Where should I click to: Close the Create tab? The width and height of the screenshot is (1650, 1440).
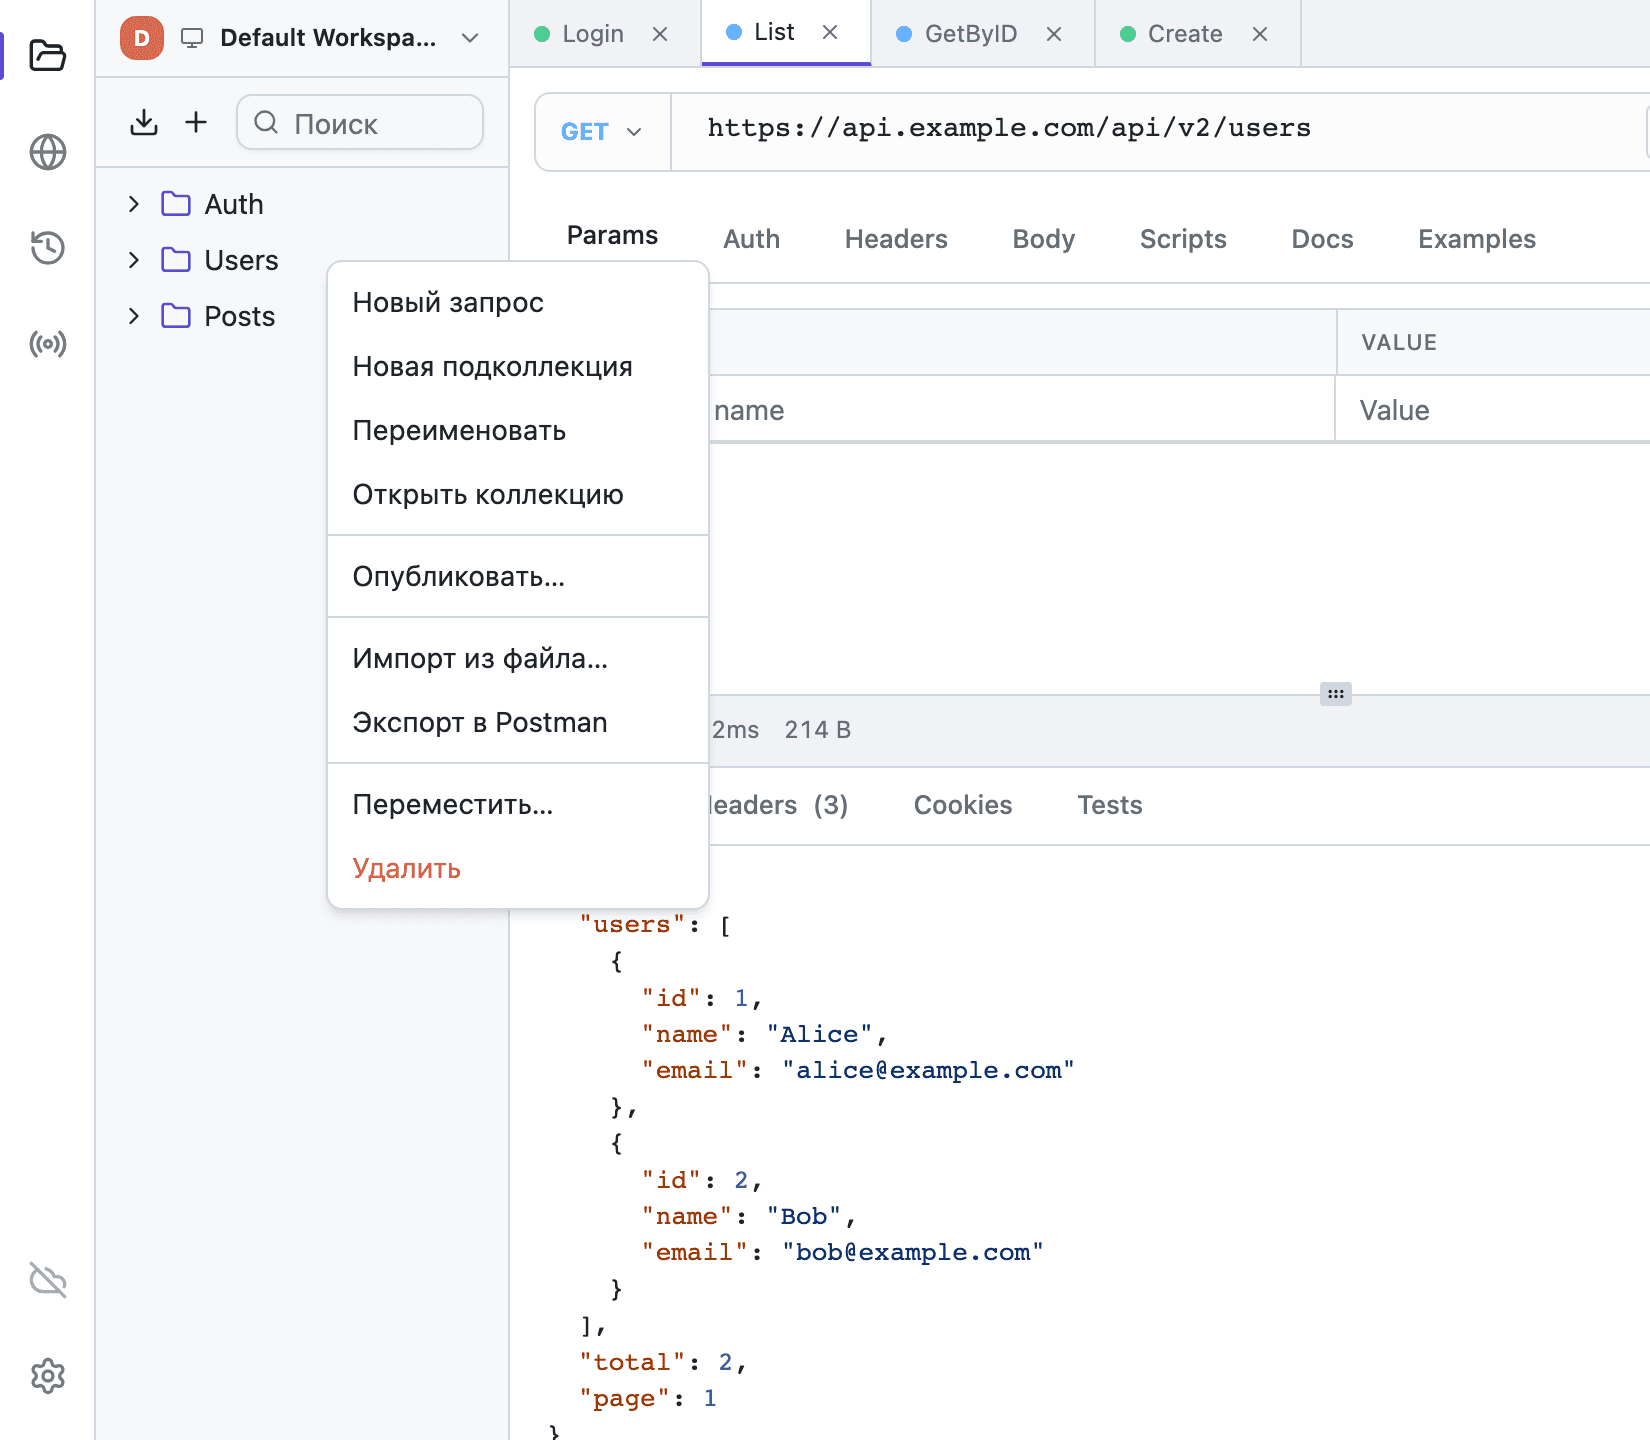pyautogui.click(x=1260, y=34)
